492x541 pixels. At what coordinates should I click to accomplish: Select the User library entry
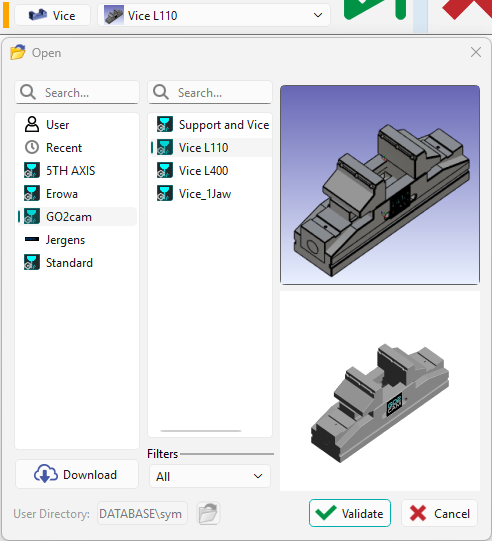click(77, 125)
